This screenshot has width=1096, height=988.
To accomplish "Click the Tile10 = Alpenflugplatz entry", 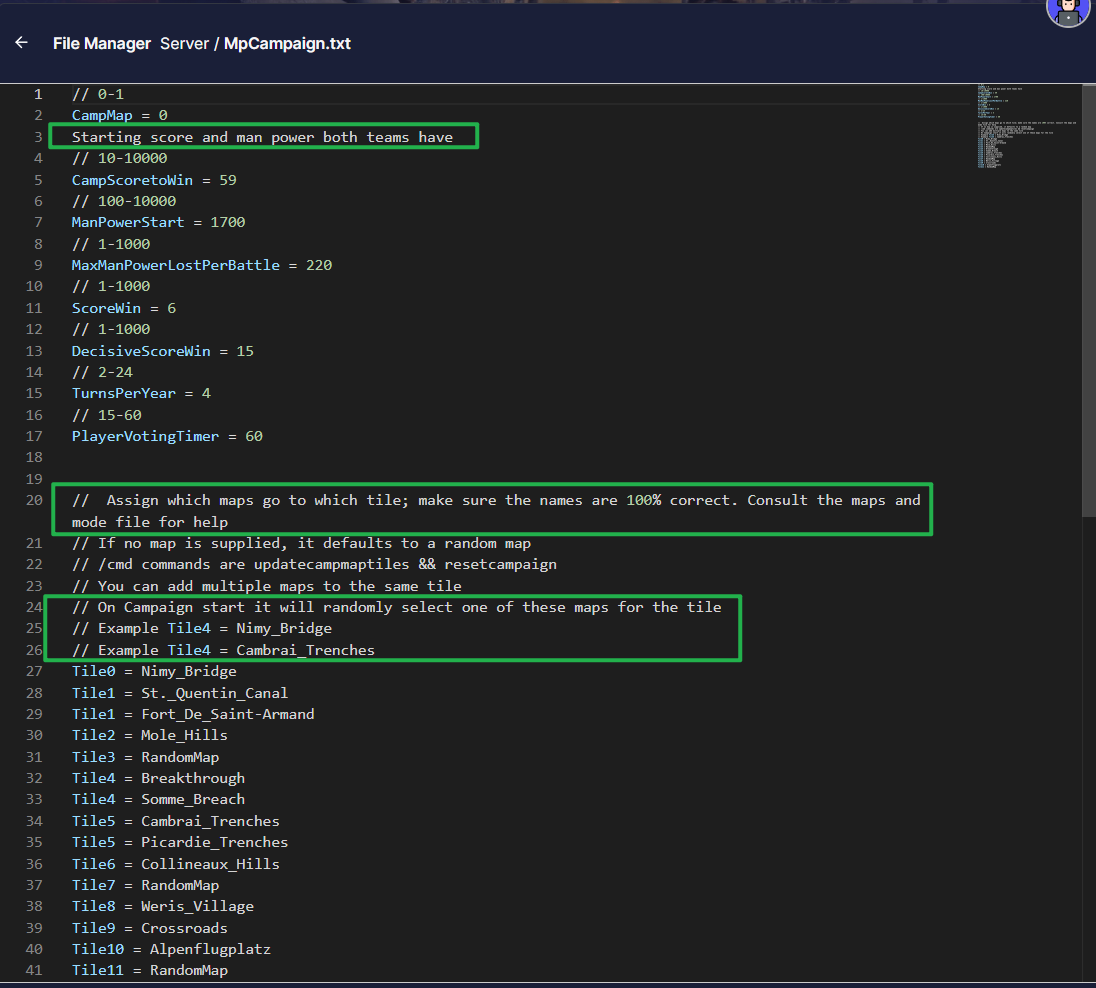I will coord(171,949).
